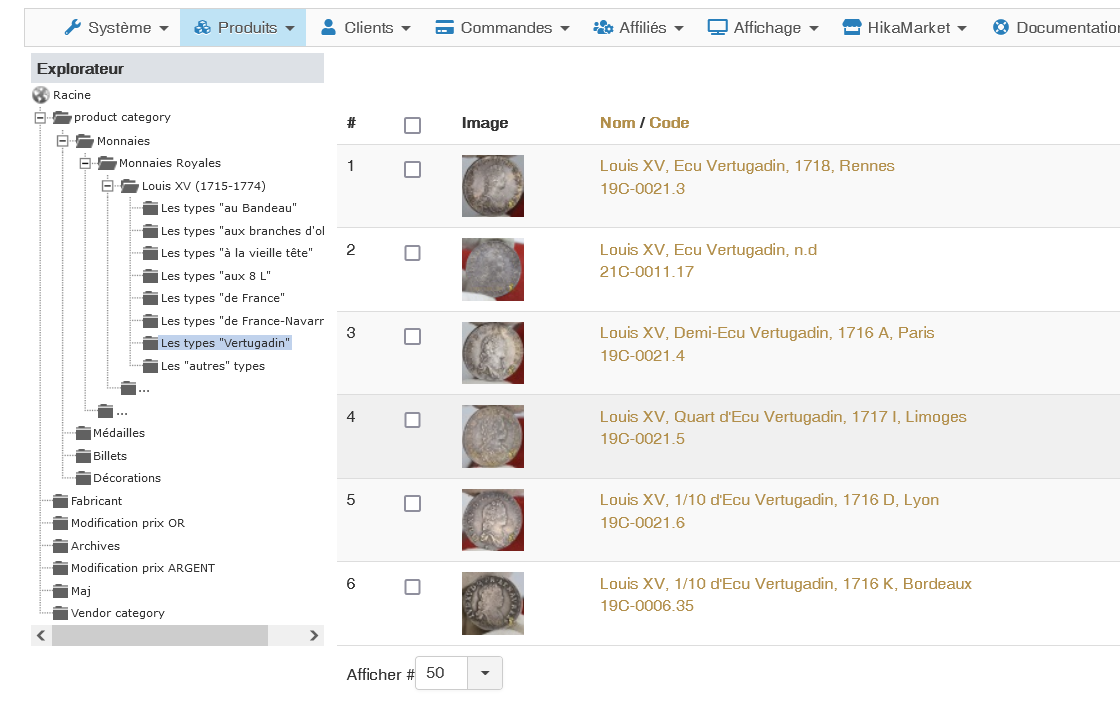The width and height of the screenshot is (1120, 701).
Task: Open the Demi-Ecu Vertugadin 1716 A Paris link
Action: pyautogui.click(x=767, y=333)
